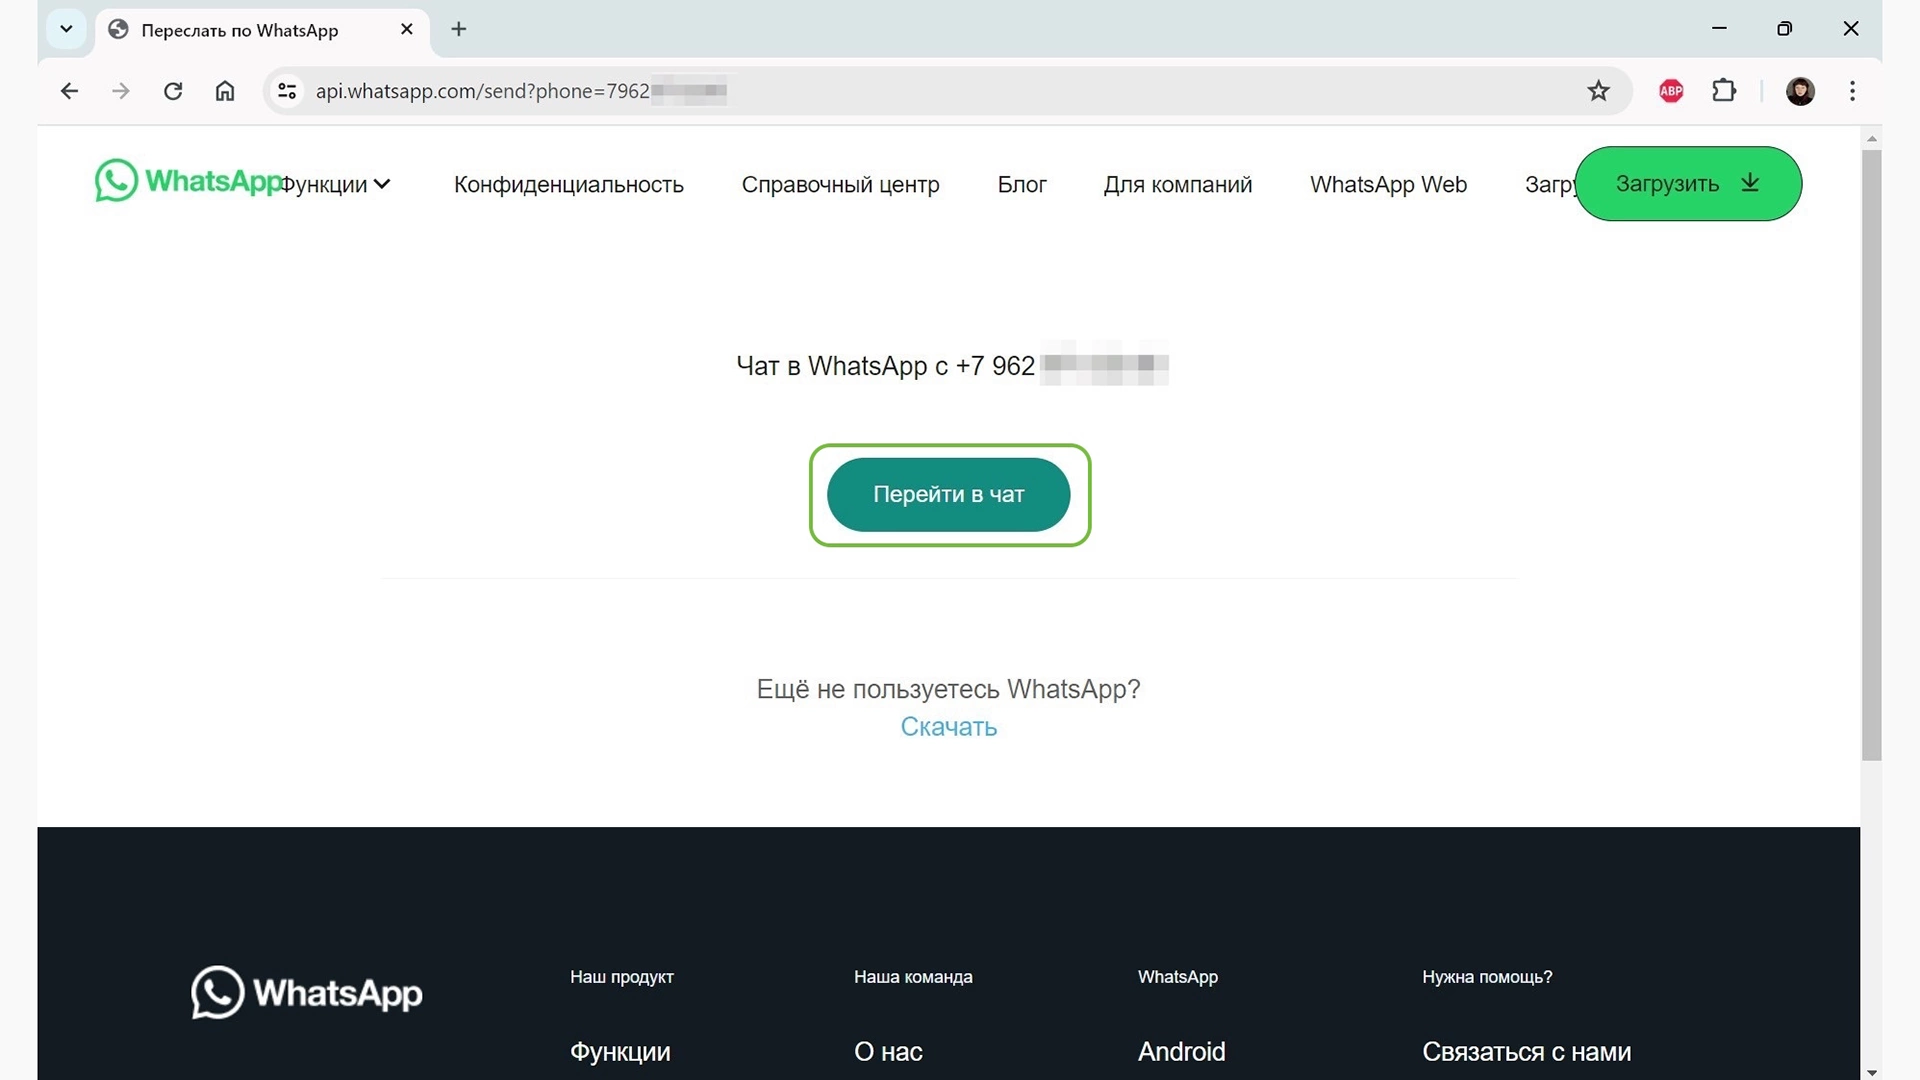Click the Перейти в чат button

948,493
